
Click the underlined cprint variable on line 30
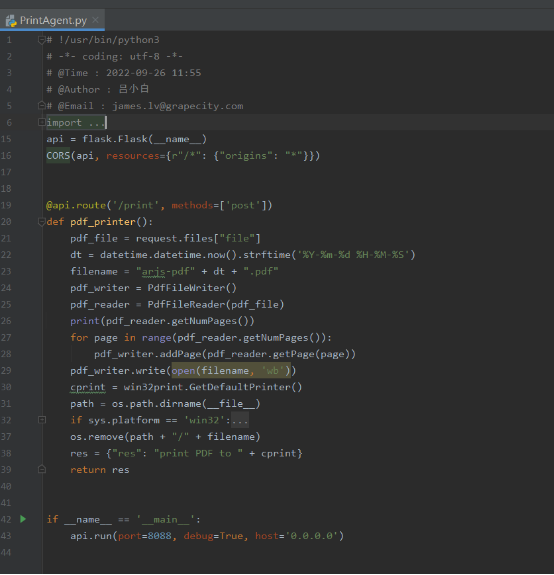pos(88,387)
